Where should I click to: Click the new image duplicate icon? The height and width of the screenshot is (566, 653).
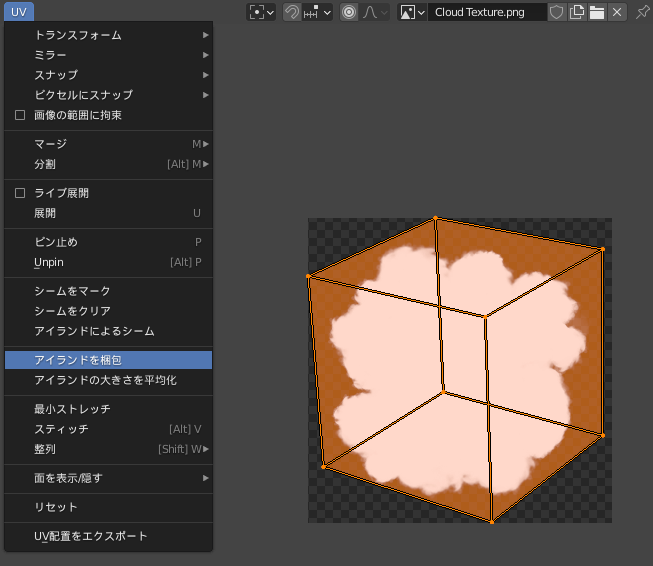(577, 12)
